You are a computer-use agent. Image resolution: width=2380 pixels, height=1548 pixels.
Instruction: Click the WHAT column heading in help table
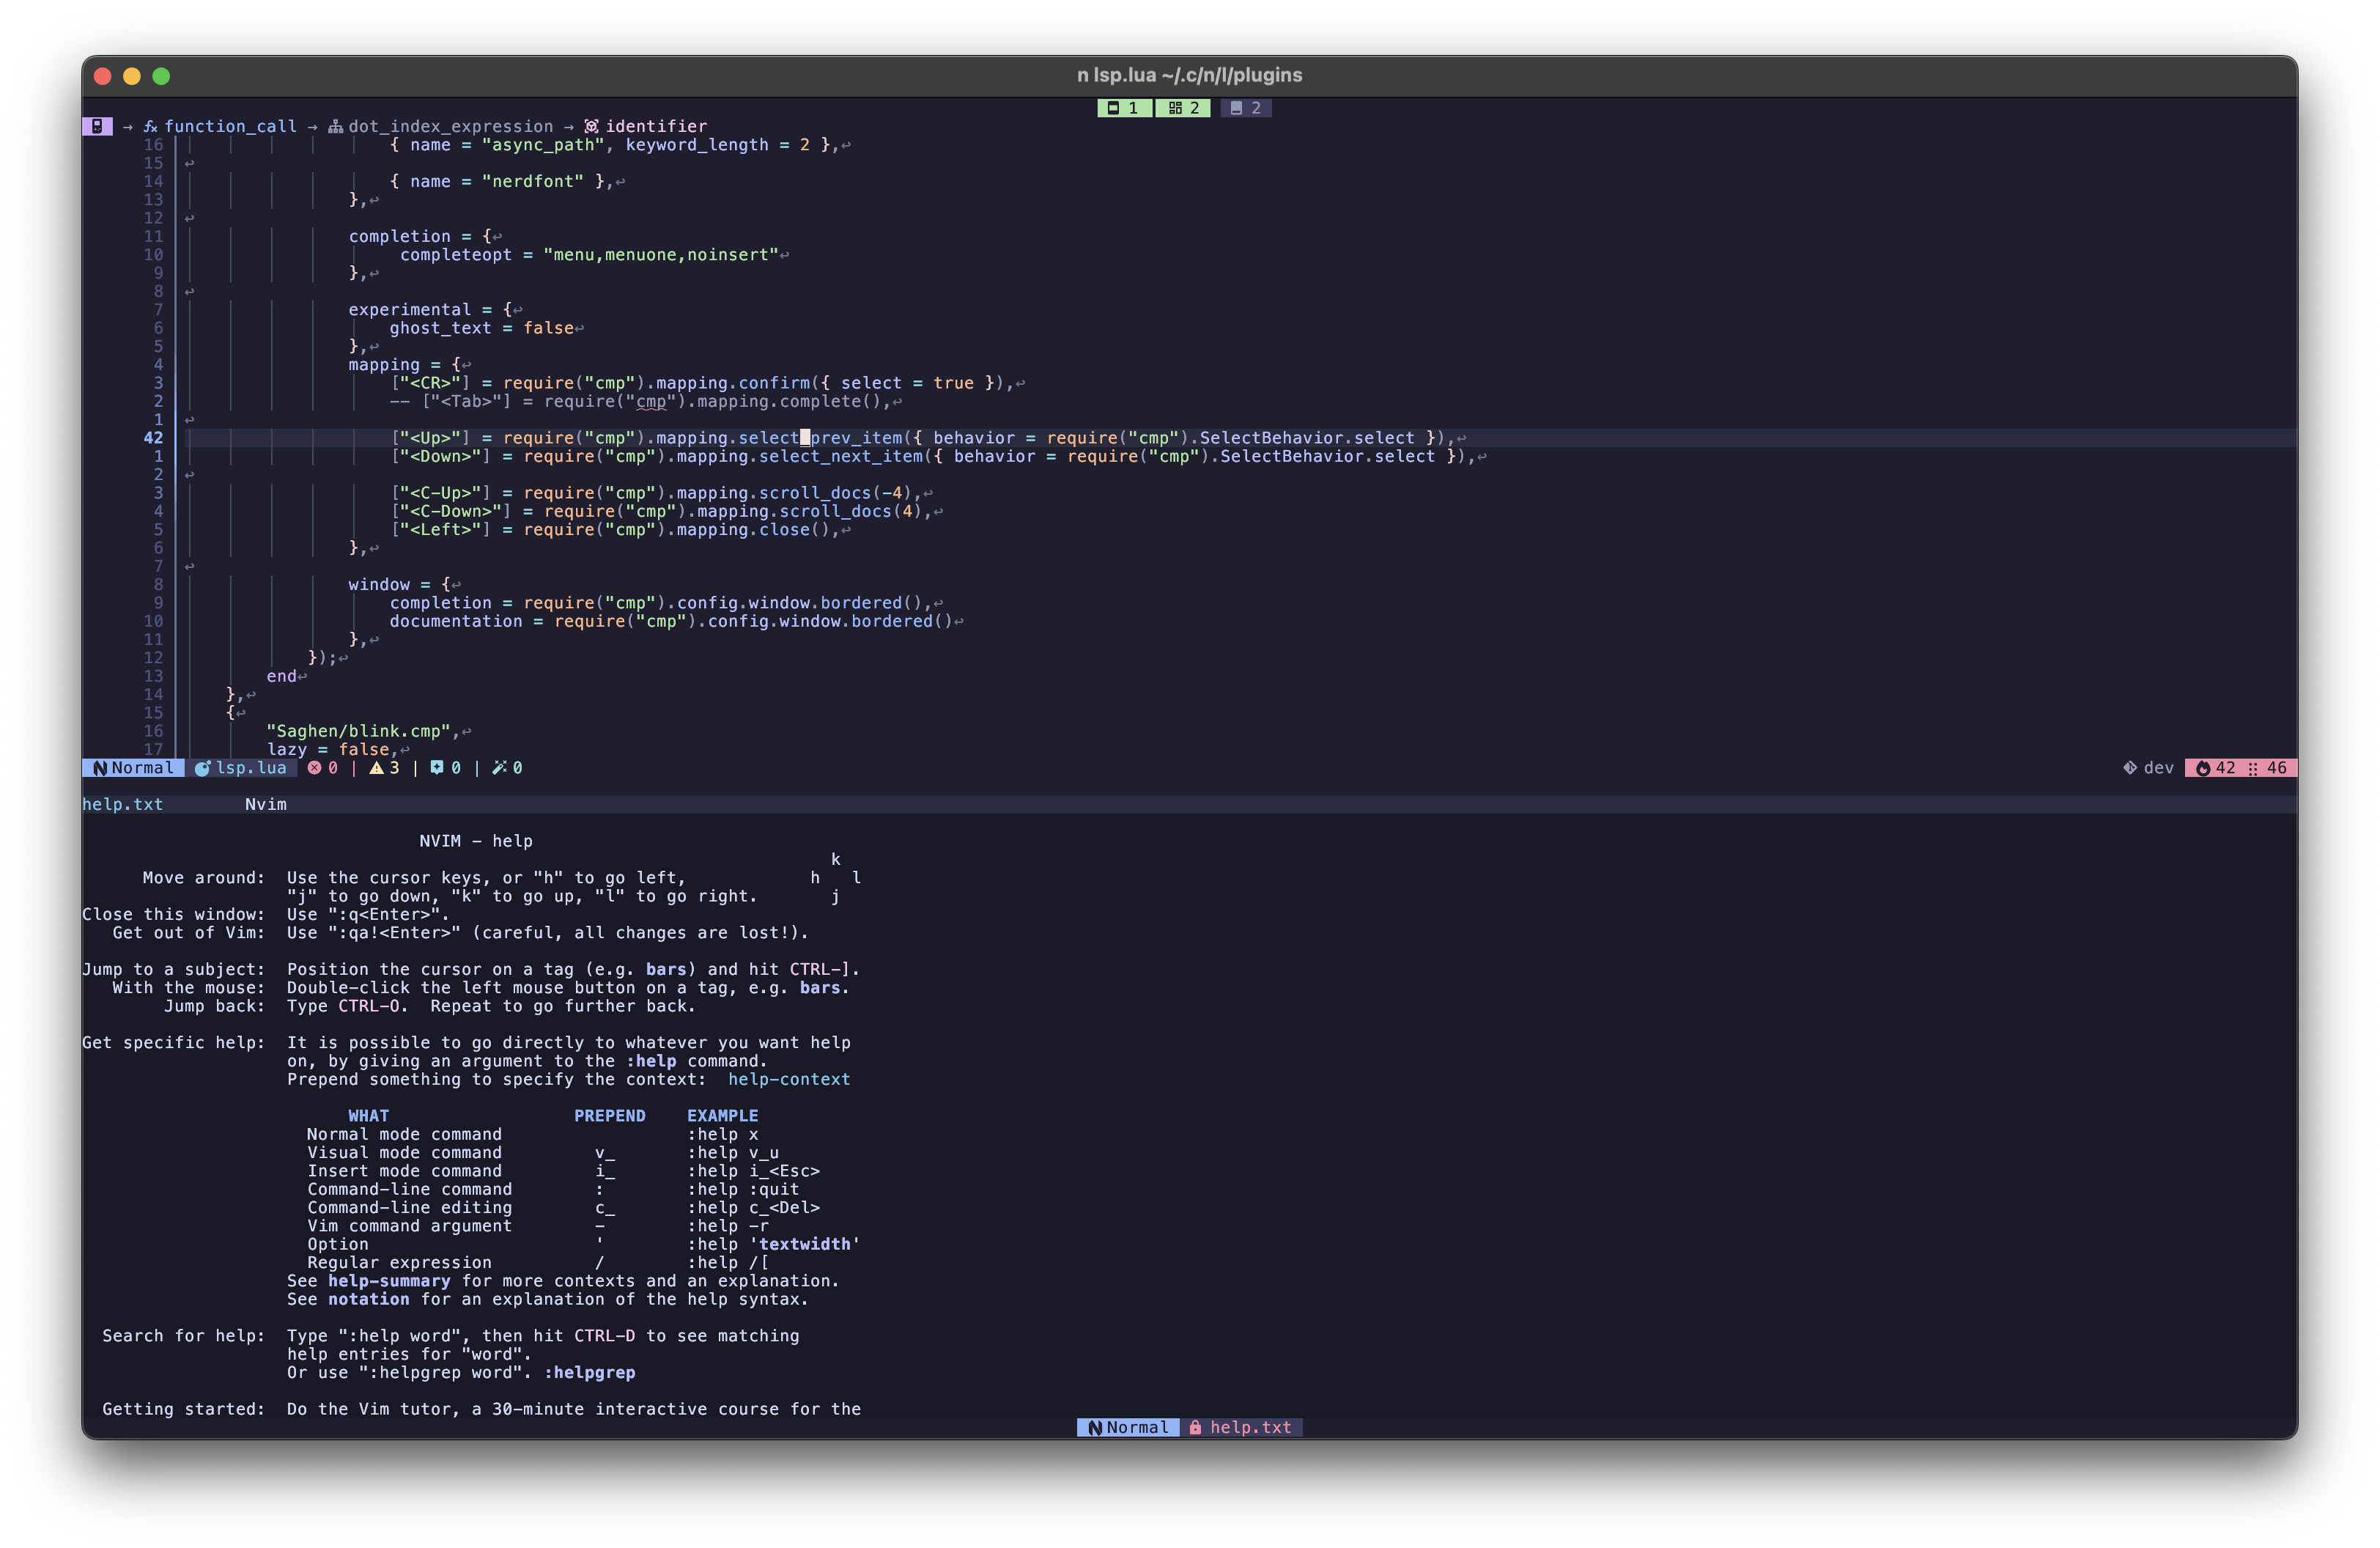click(x=369, y=1116)
